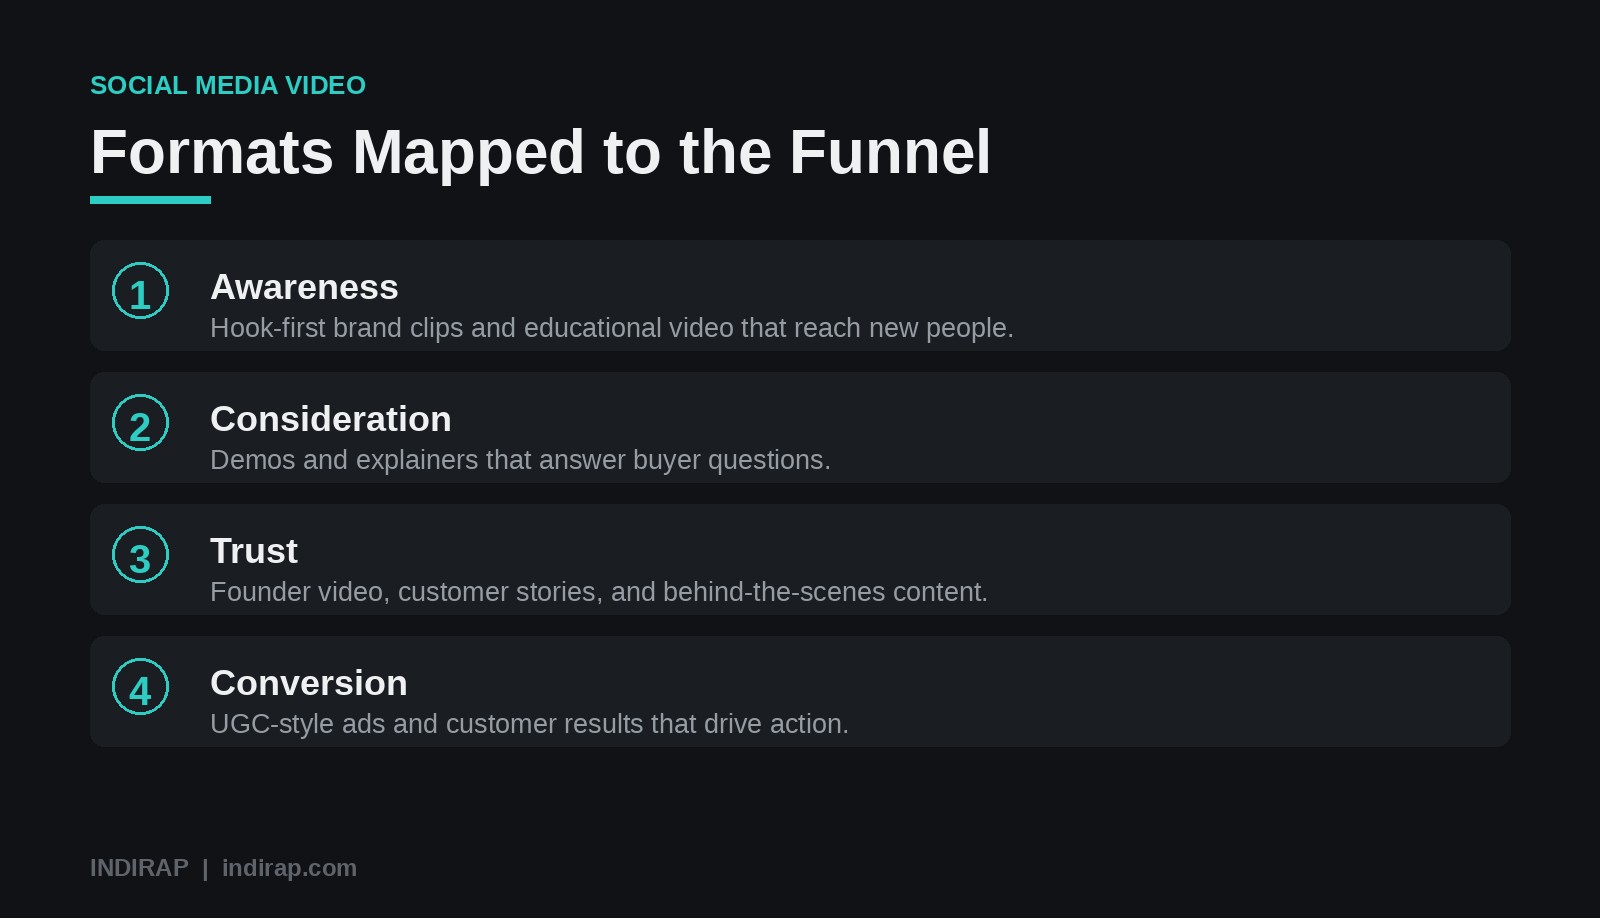Click the INDIRAP brand name in footer
This screenshot has height=918, width=1600.
click(139, 868)
